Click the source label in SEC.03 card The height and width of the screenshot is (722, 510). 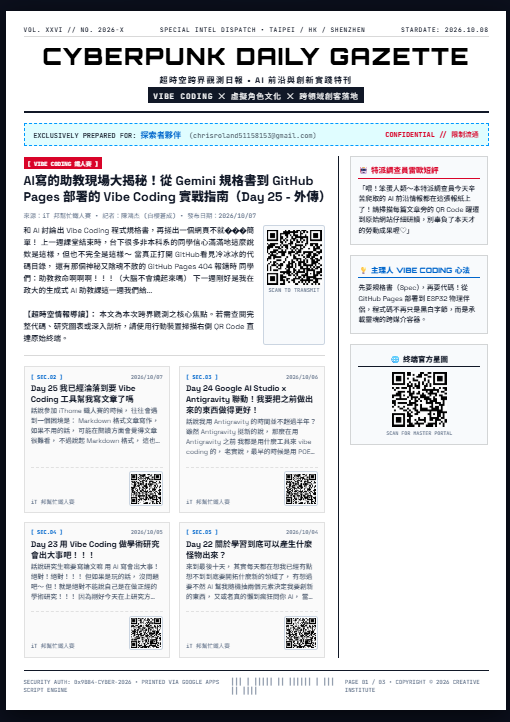pyautogui.click(x=208, y=502)
